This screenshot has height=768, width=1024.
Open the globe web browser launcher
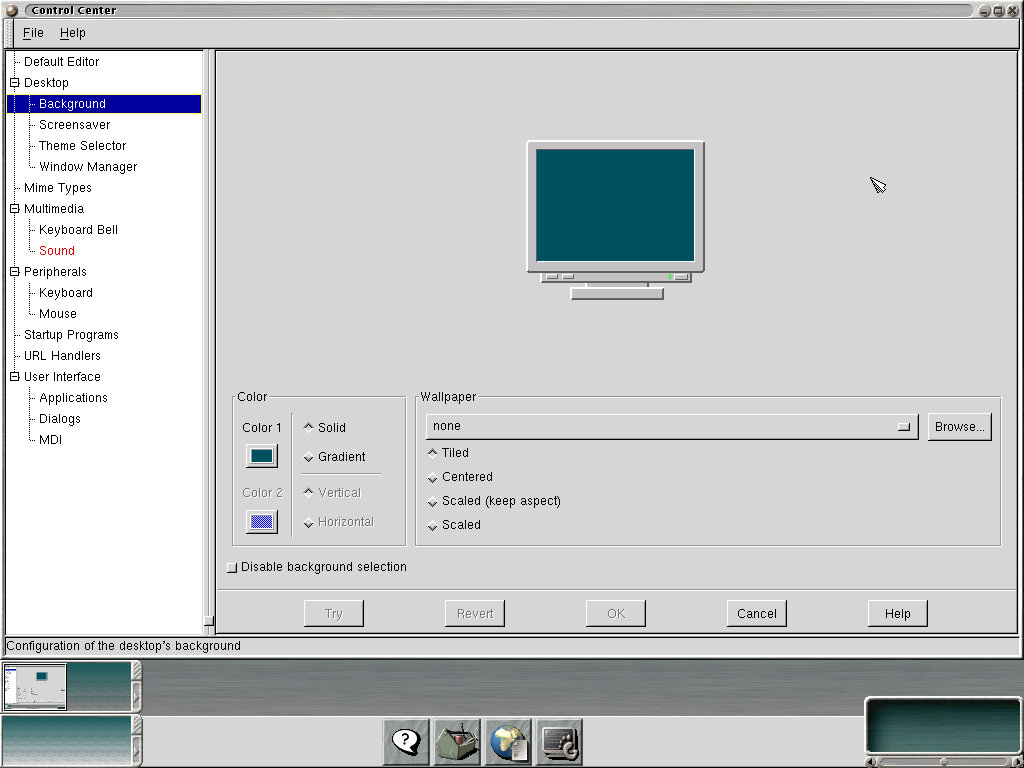point(508,741)
